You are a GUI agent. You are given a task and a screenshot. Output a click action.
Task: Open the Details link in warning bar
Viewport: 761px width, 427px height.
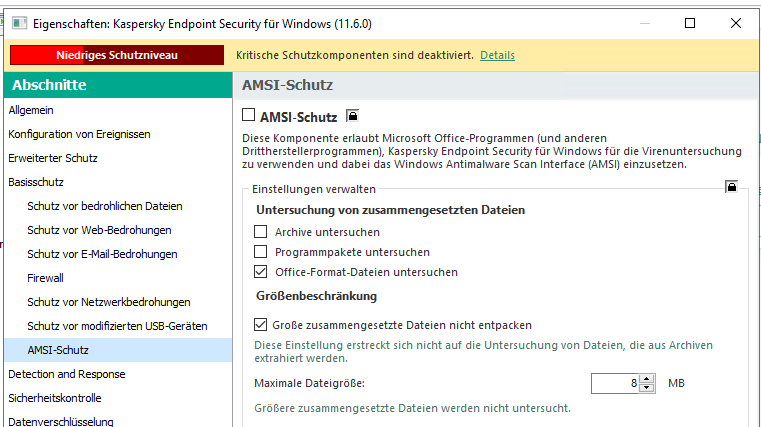[497, 55]
